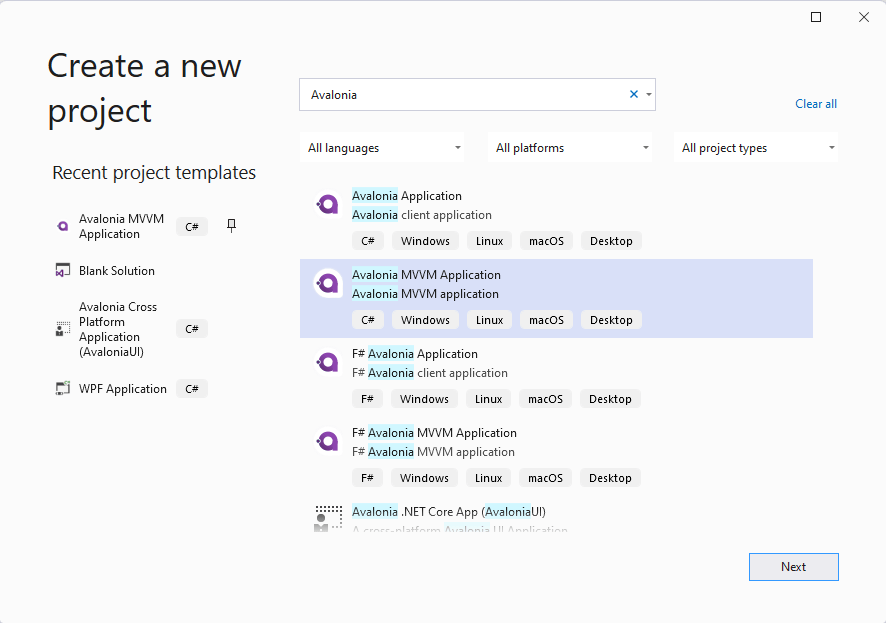Click the Clear all link
Image resolution: width=886 pixels, height=623 pixels.
816,103
